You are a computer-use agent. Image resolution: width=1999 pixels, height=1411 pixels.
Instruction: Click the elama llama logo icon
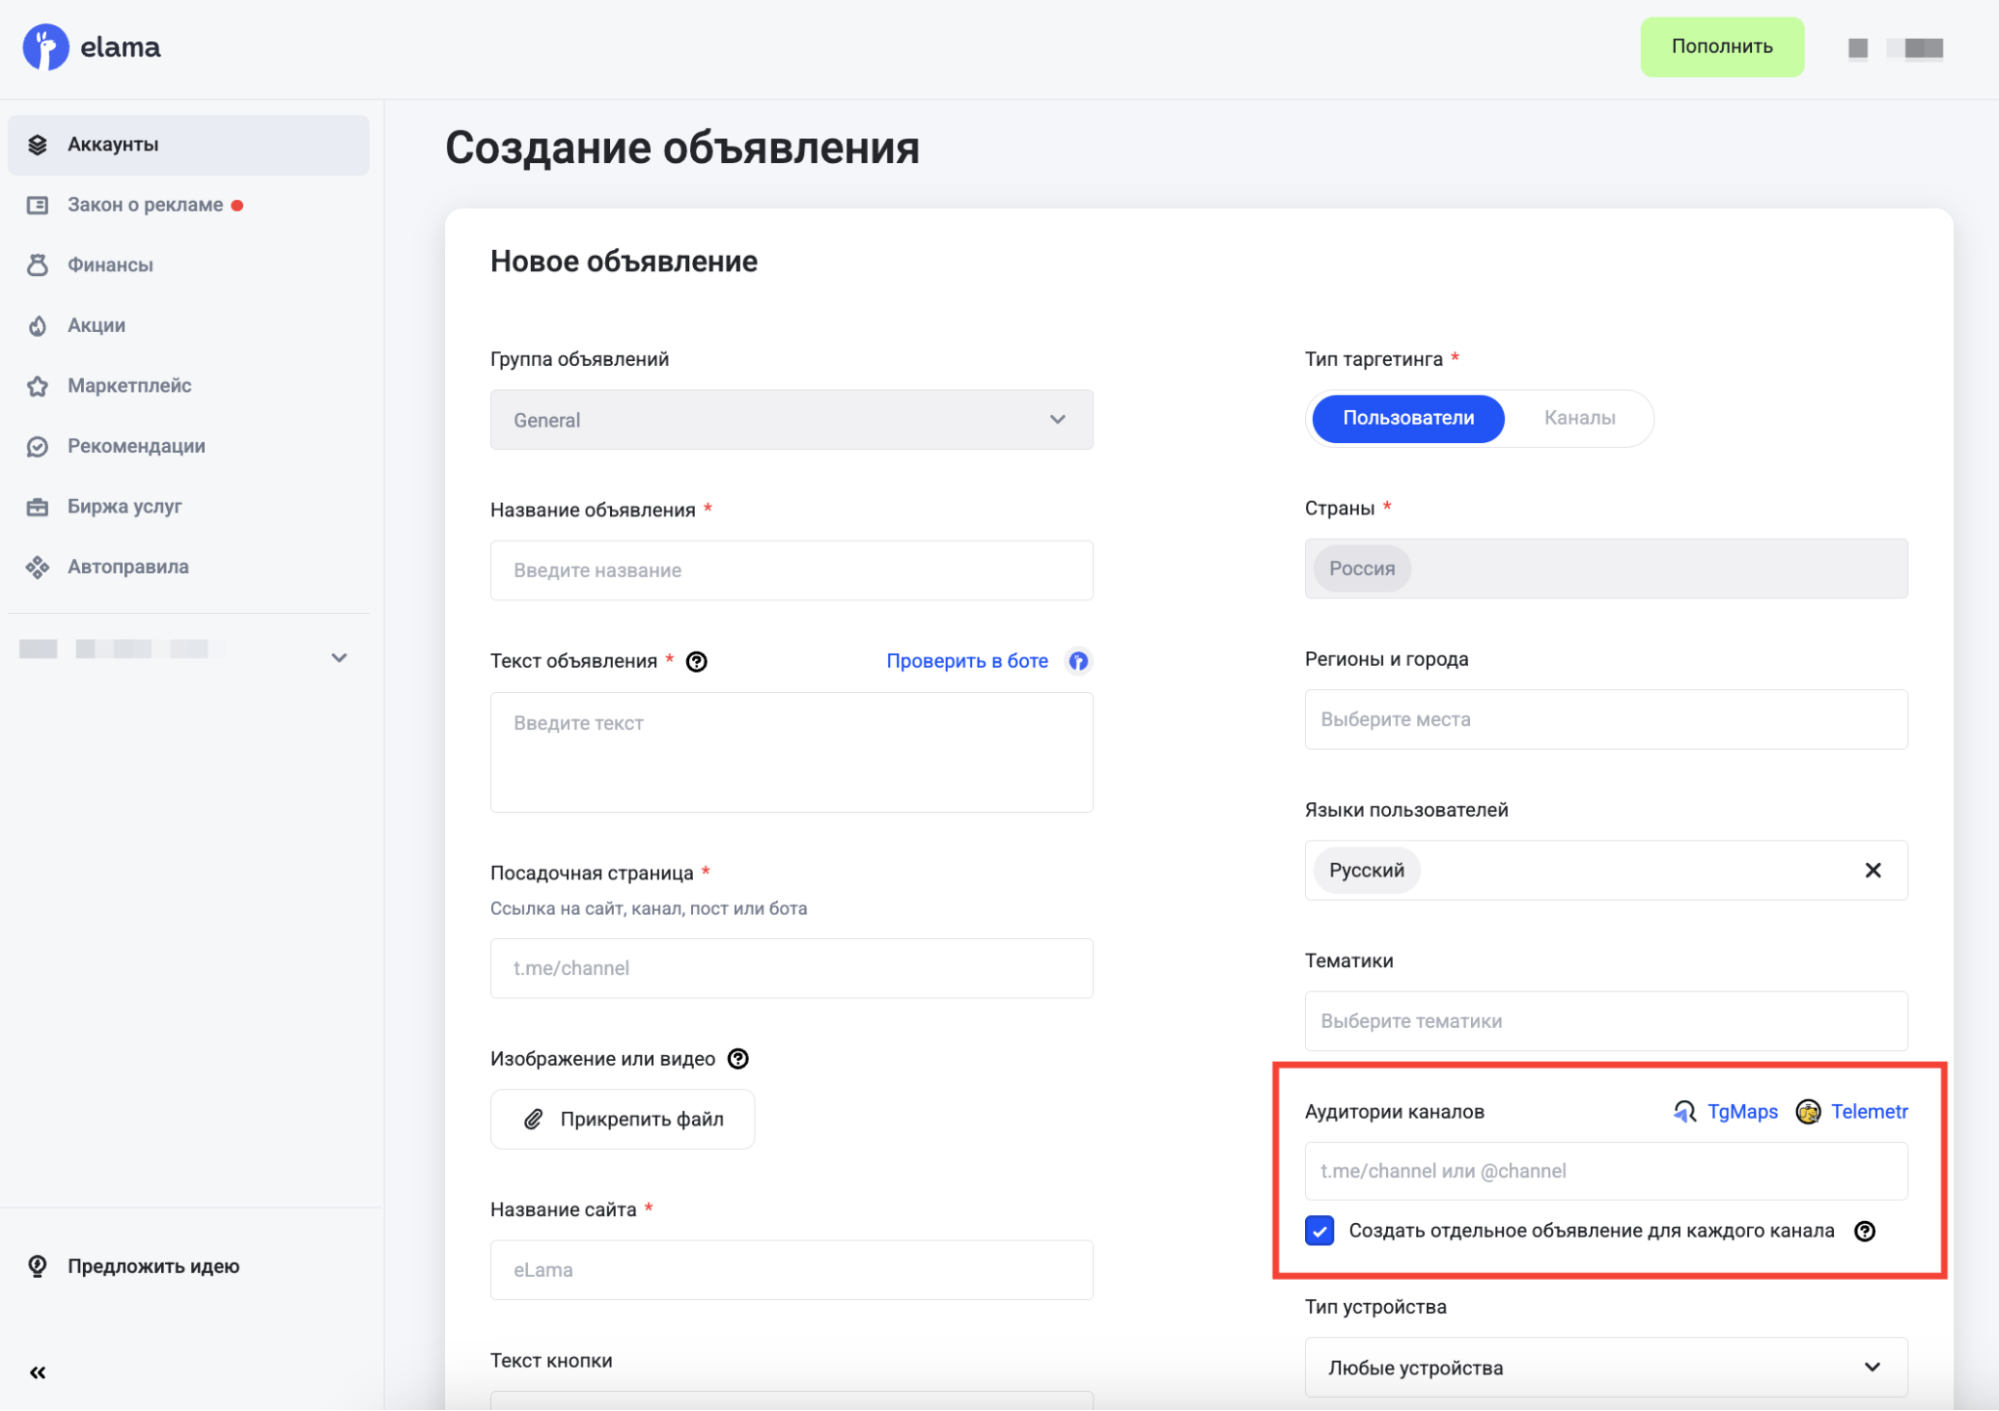(x=46, y=47)
